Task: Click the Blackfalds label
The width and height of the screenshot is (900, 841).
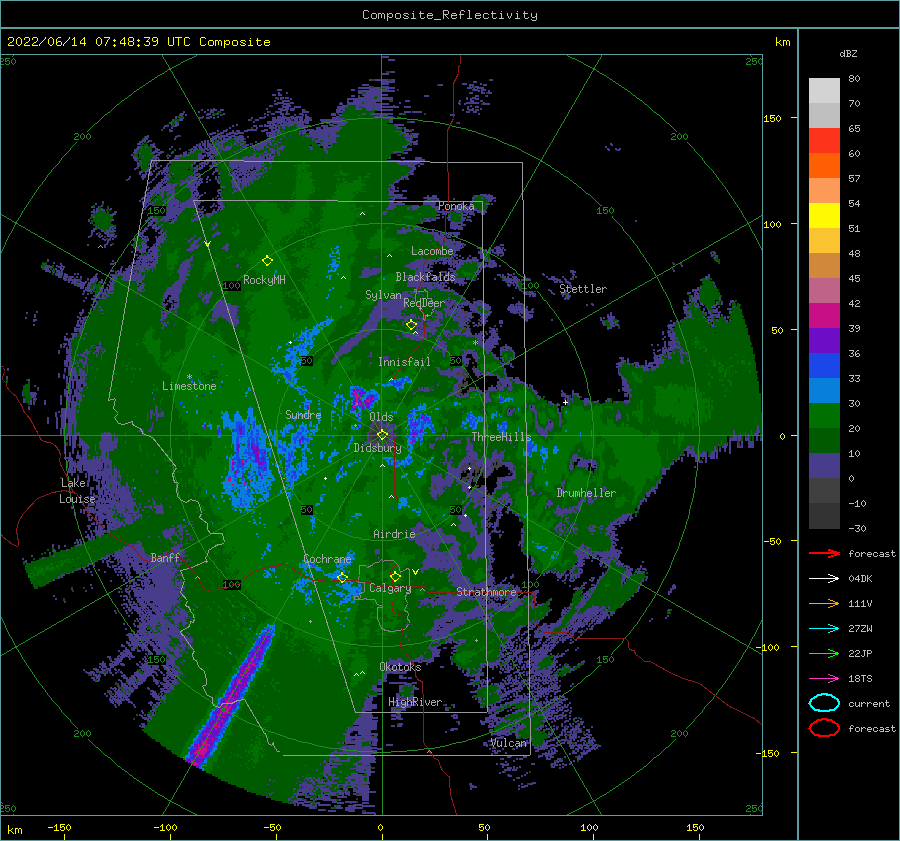Action: tap(425, 277)
